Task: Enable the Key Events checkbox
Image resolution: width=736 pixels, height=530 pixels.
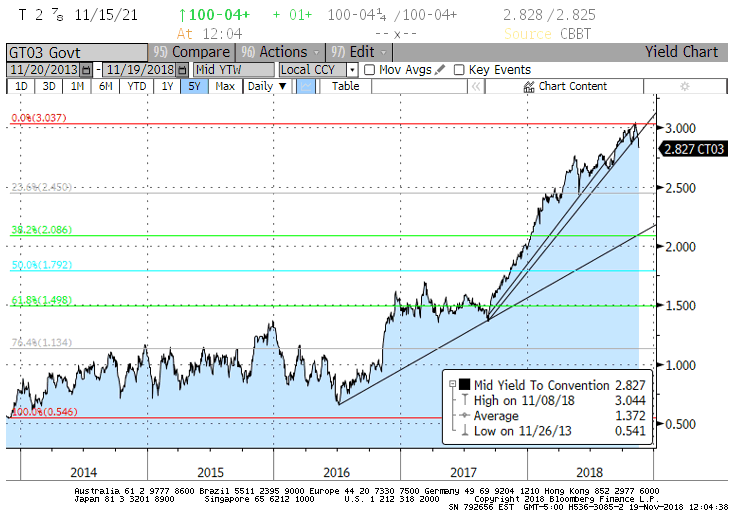Action: pyautogui.click(x=459, y=70)
